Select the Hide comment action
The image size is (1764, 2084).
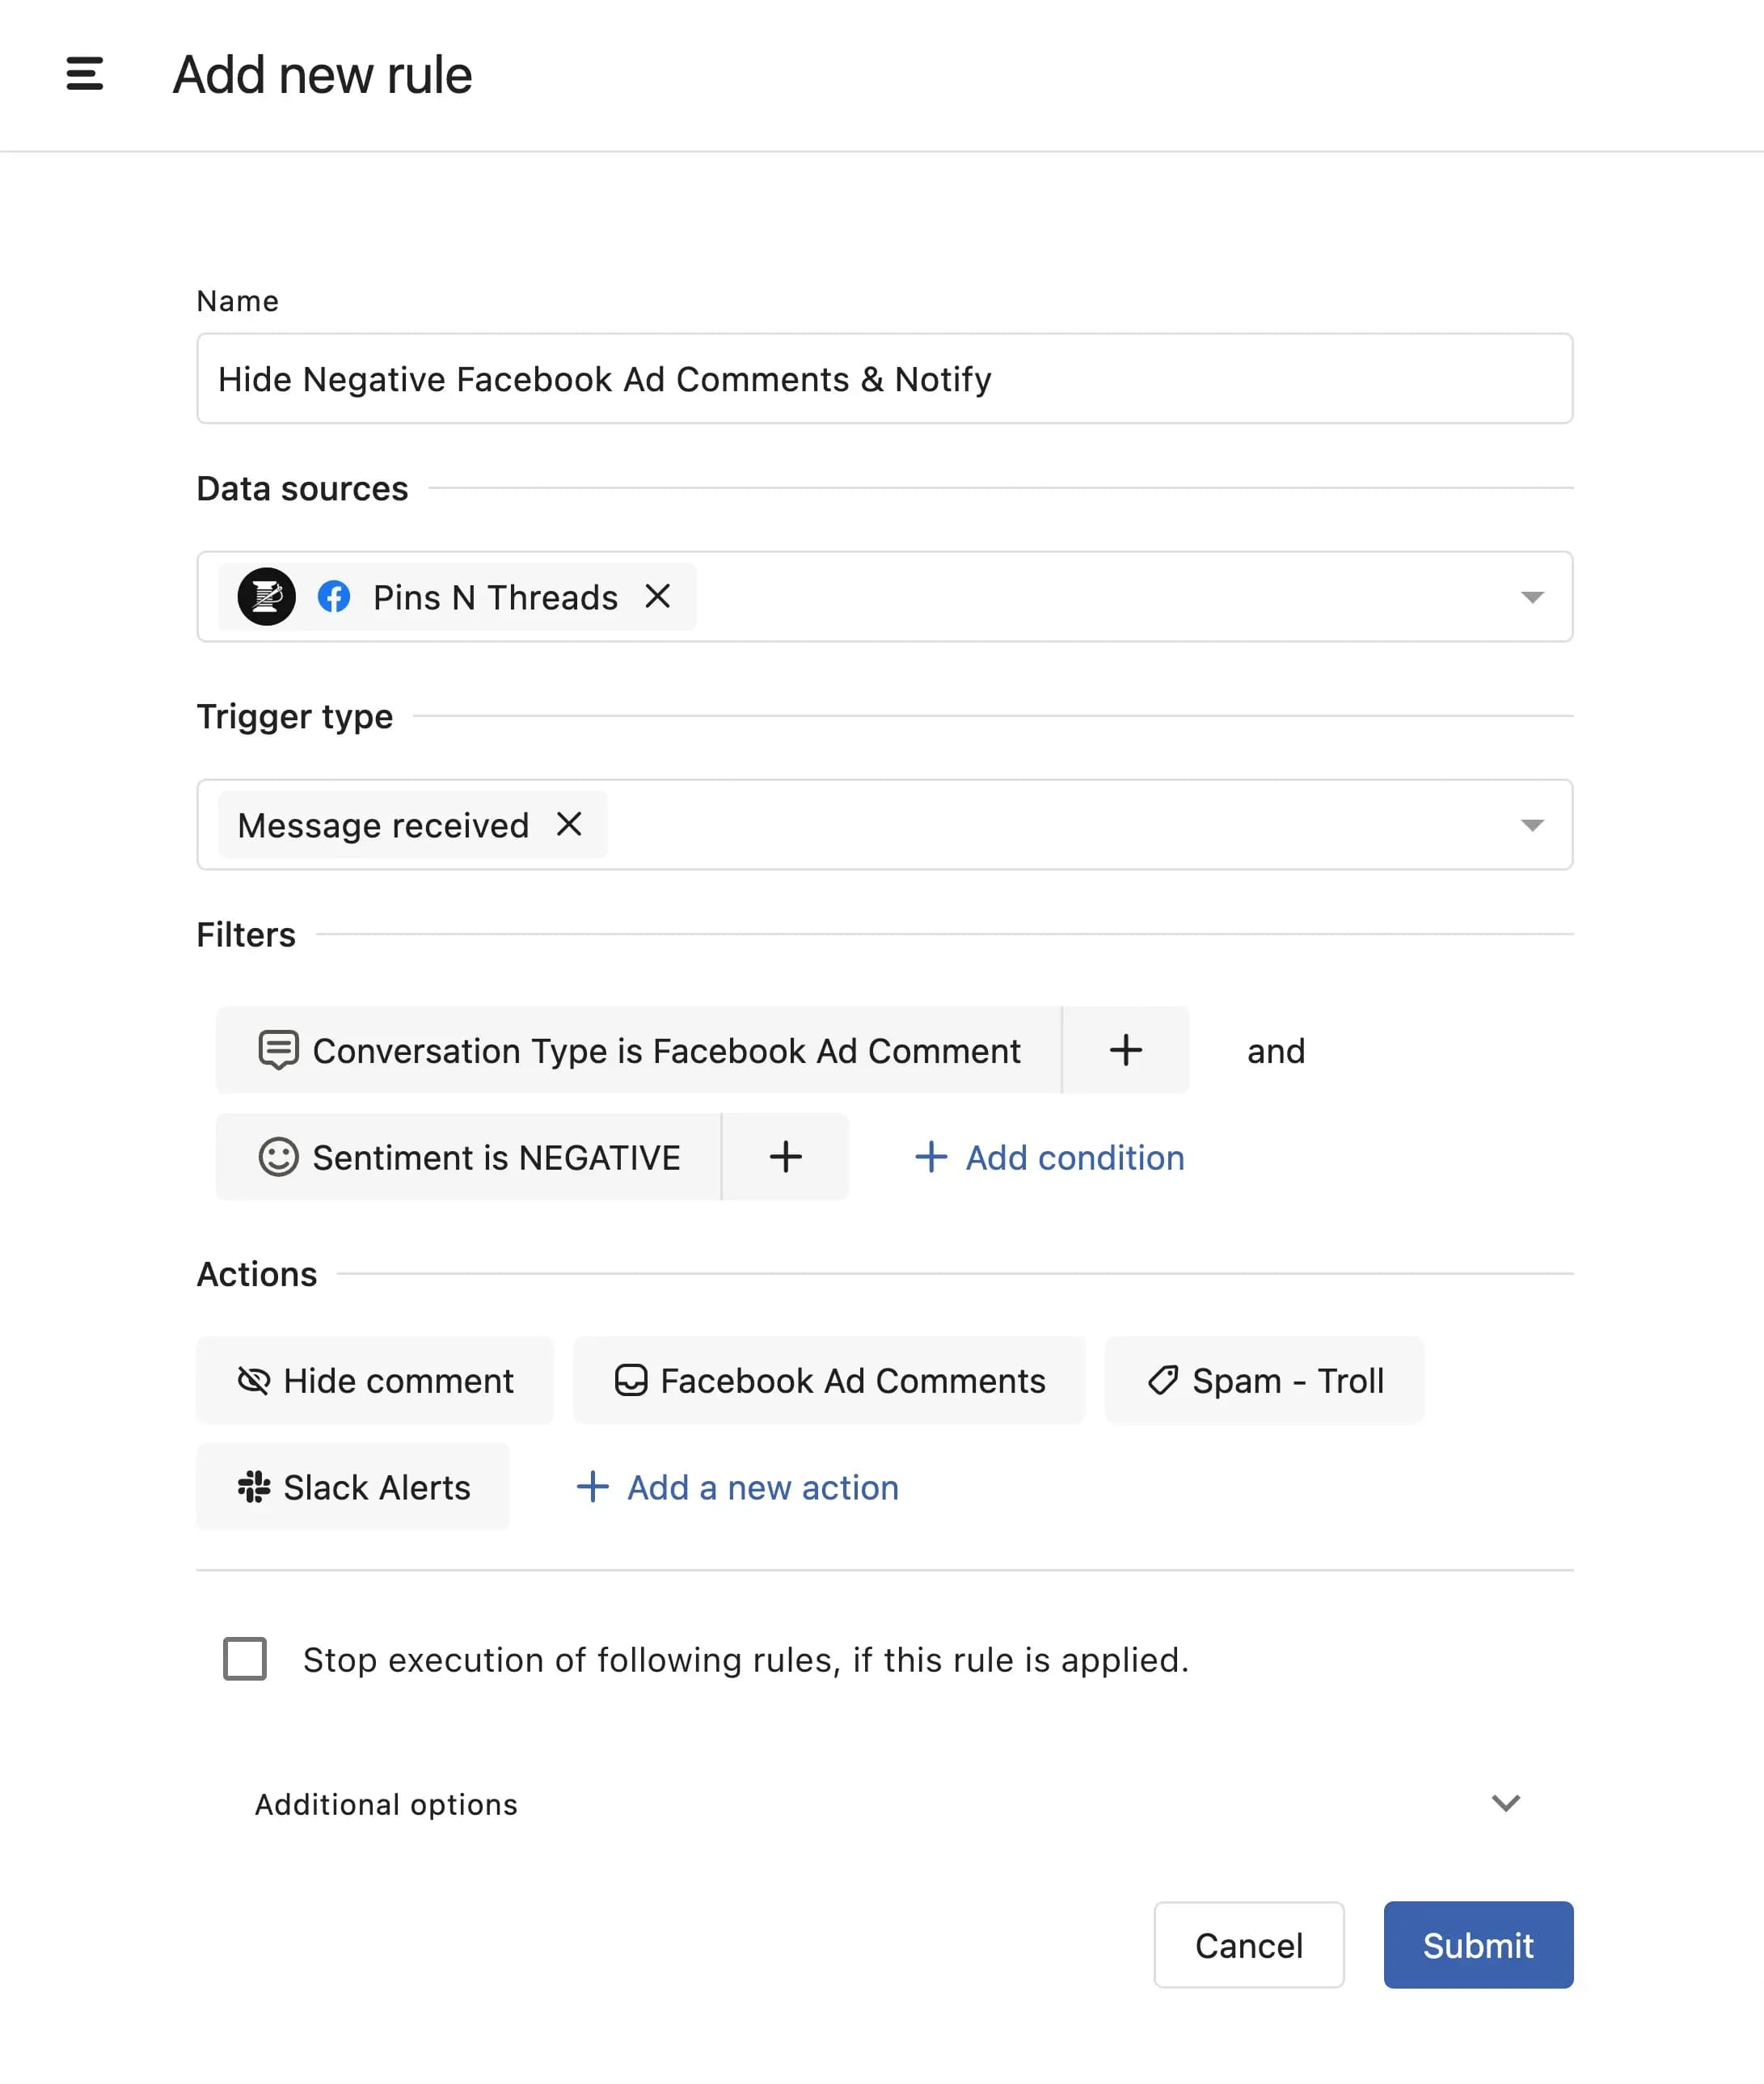click(375, 1380)
